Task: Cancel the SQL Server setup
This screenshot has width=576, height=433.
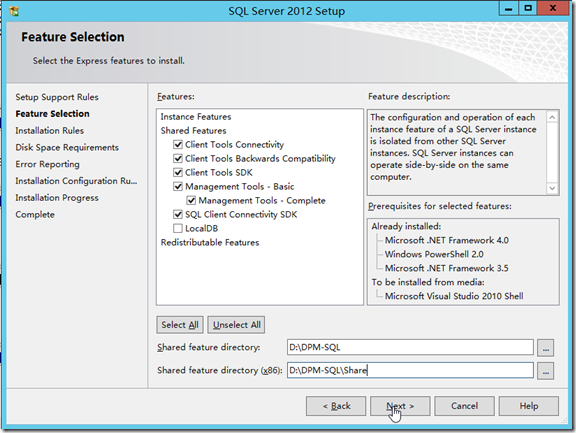Action: 464,406
